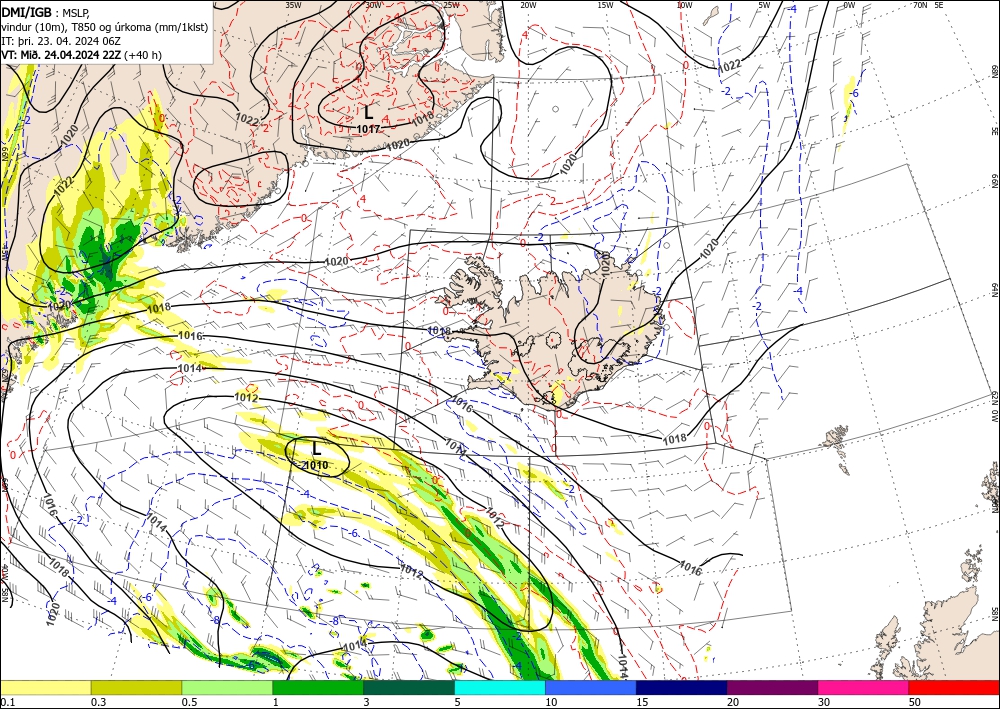This screenshot has height=709, width=1000.
Task: Click the legend value '50'
Action: tap(915, 702)
